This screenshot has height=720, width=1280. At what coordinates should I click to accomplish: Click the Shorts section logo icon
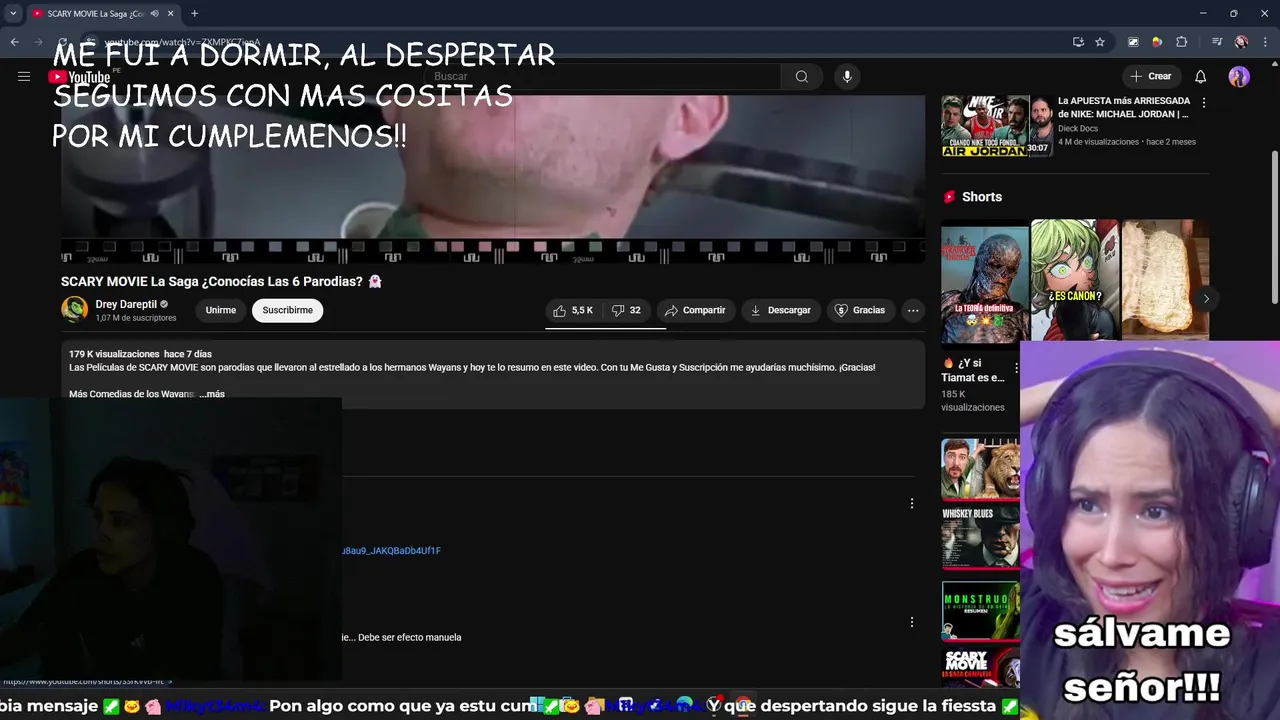(949, 197)
